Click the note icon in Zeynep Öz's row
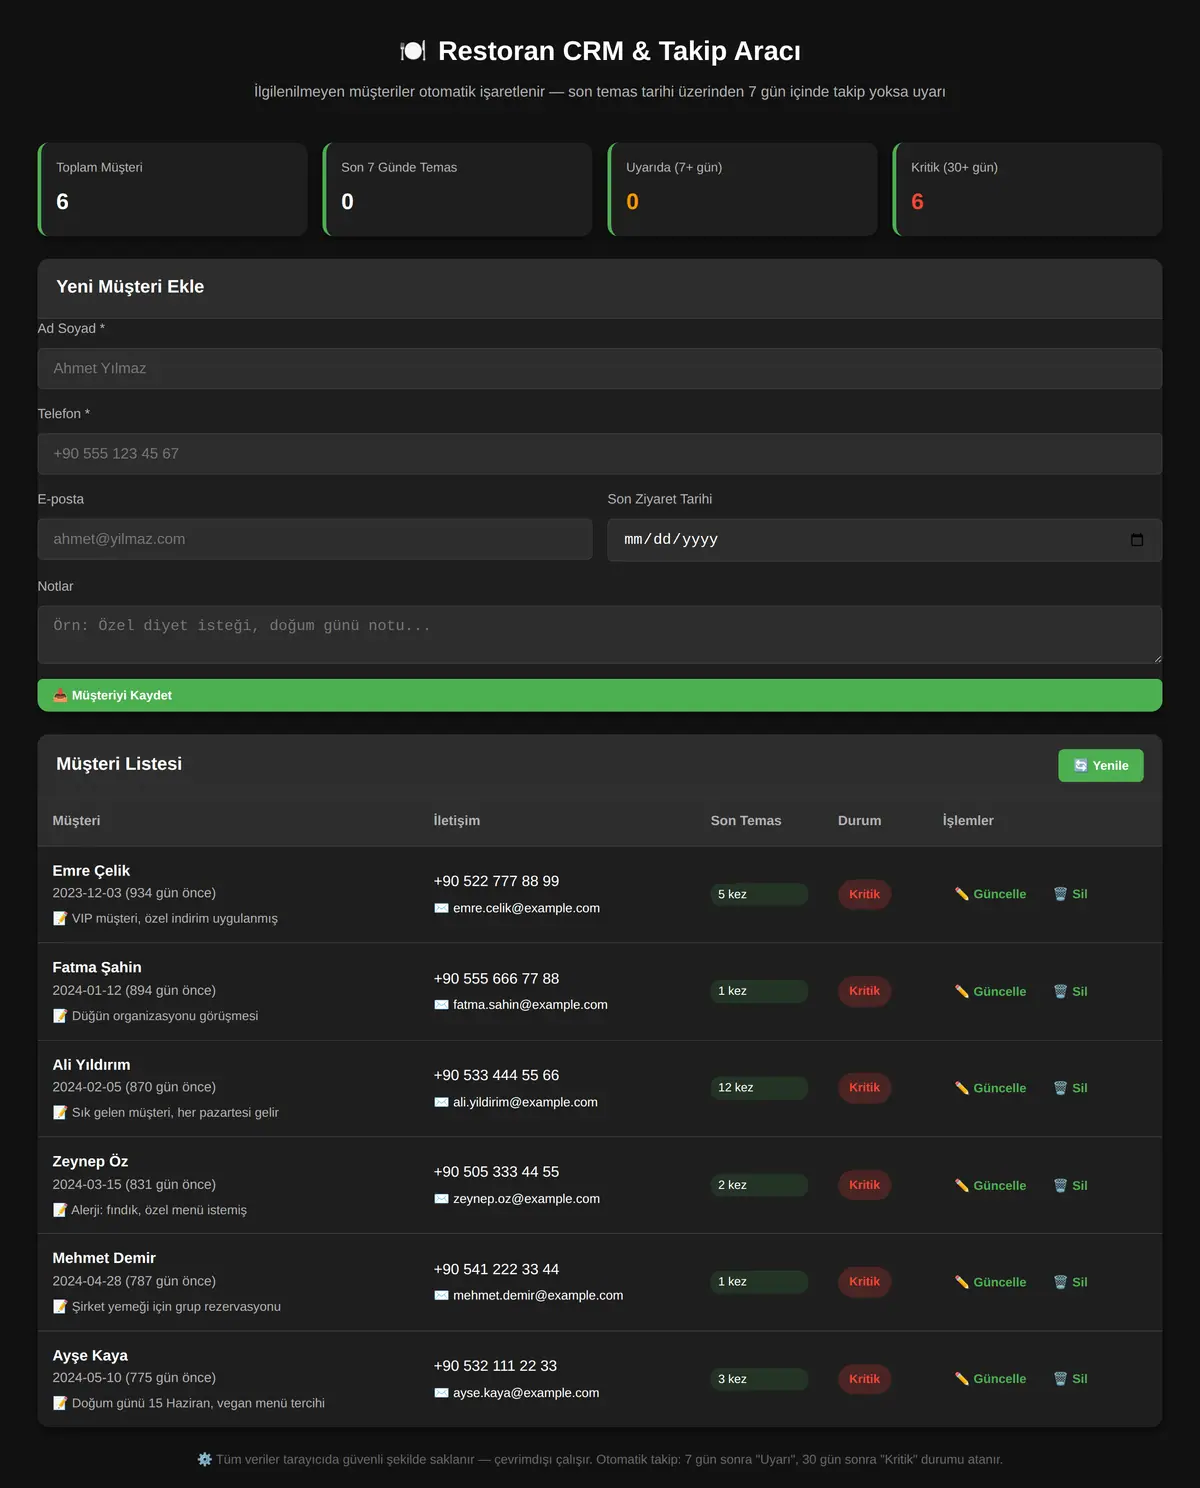 click(x=60, y=1210)
